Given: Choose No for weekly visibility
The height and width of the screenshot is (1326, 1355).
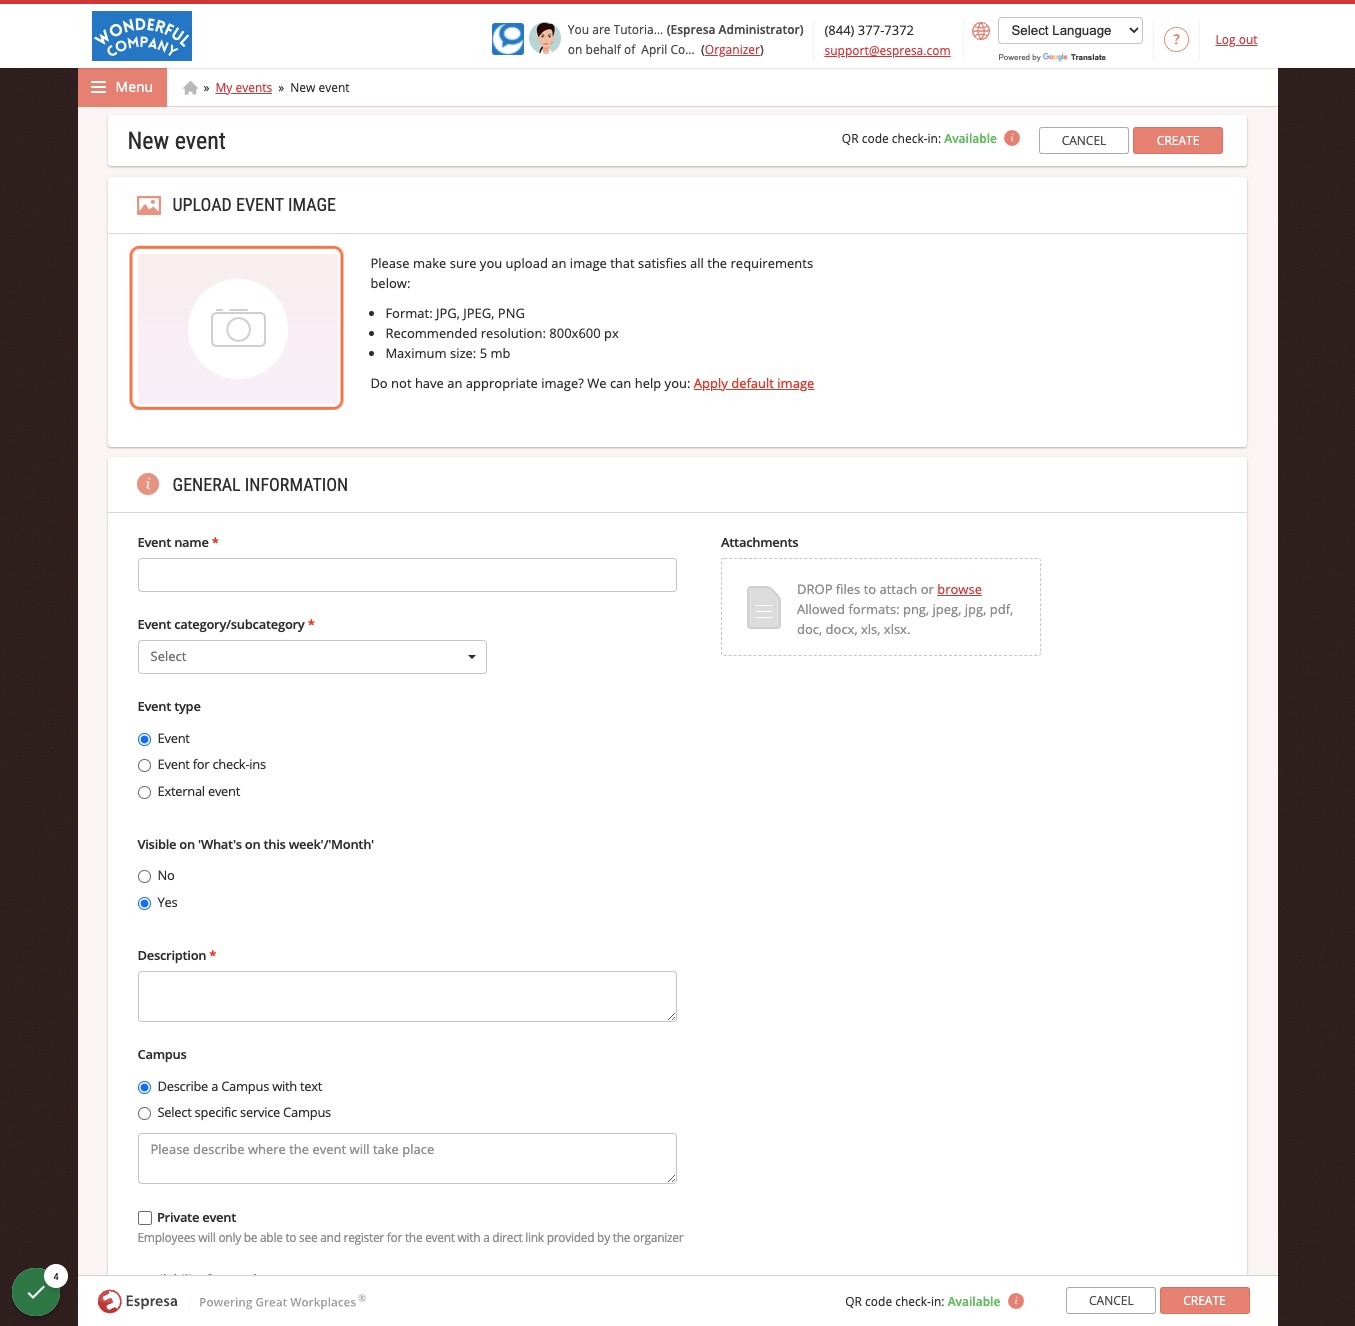Looking at the screenshot, I should 144,876.
